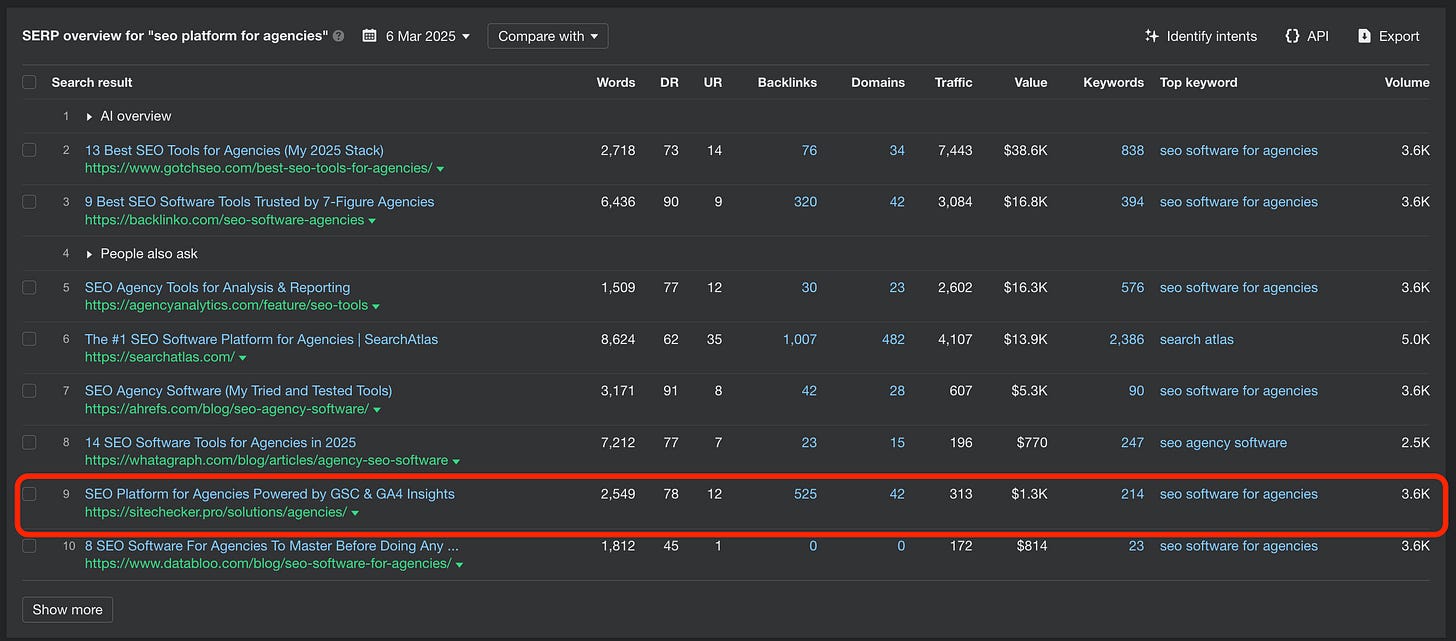Open The #1 SEO Software Platform title link

(x=261, y=339)
